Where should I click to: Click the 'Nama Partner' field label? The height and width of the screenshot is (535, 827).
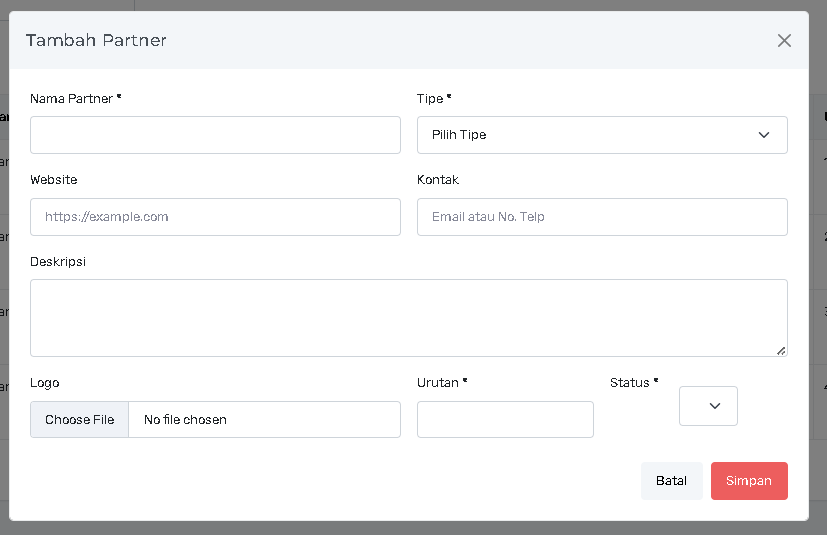pyautogui.click(x=75, y=98)
